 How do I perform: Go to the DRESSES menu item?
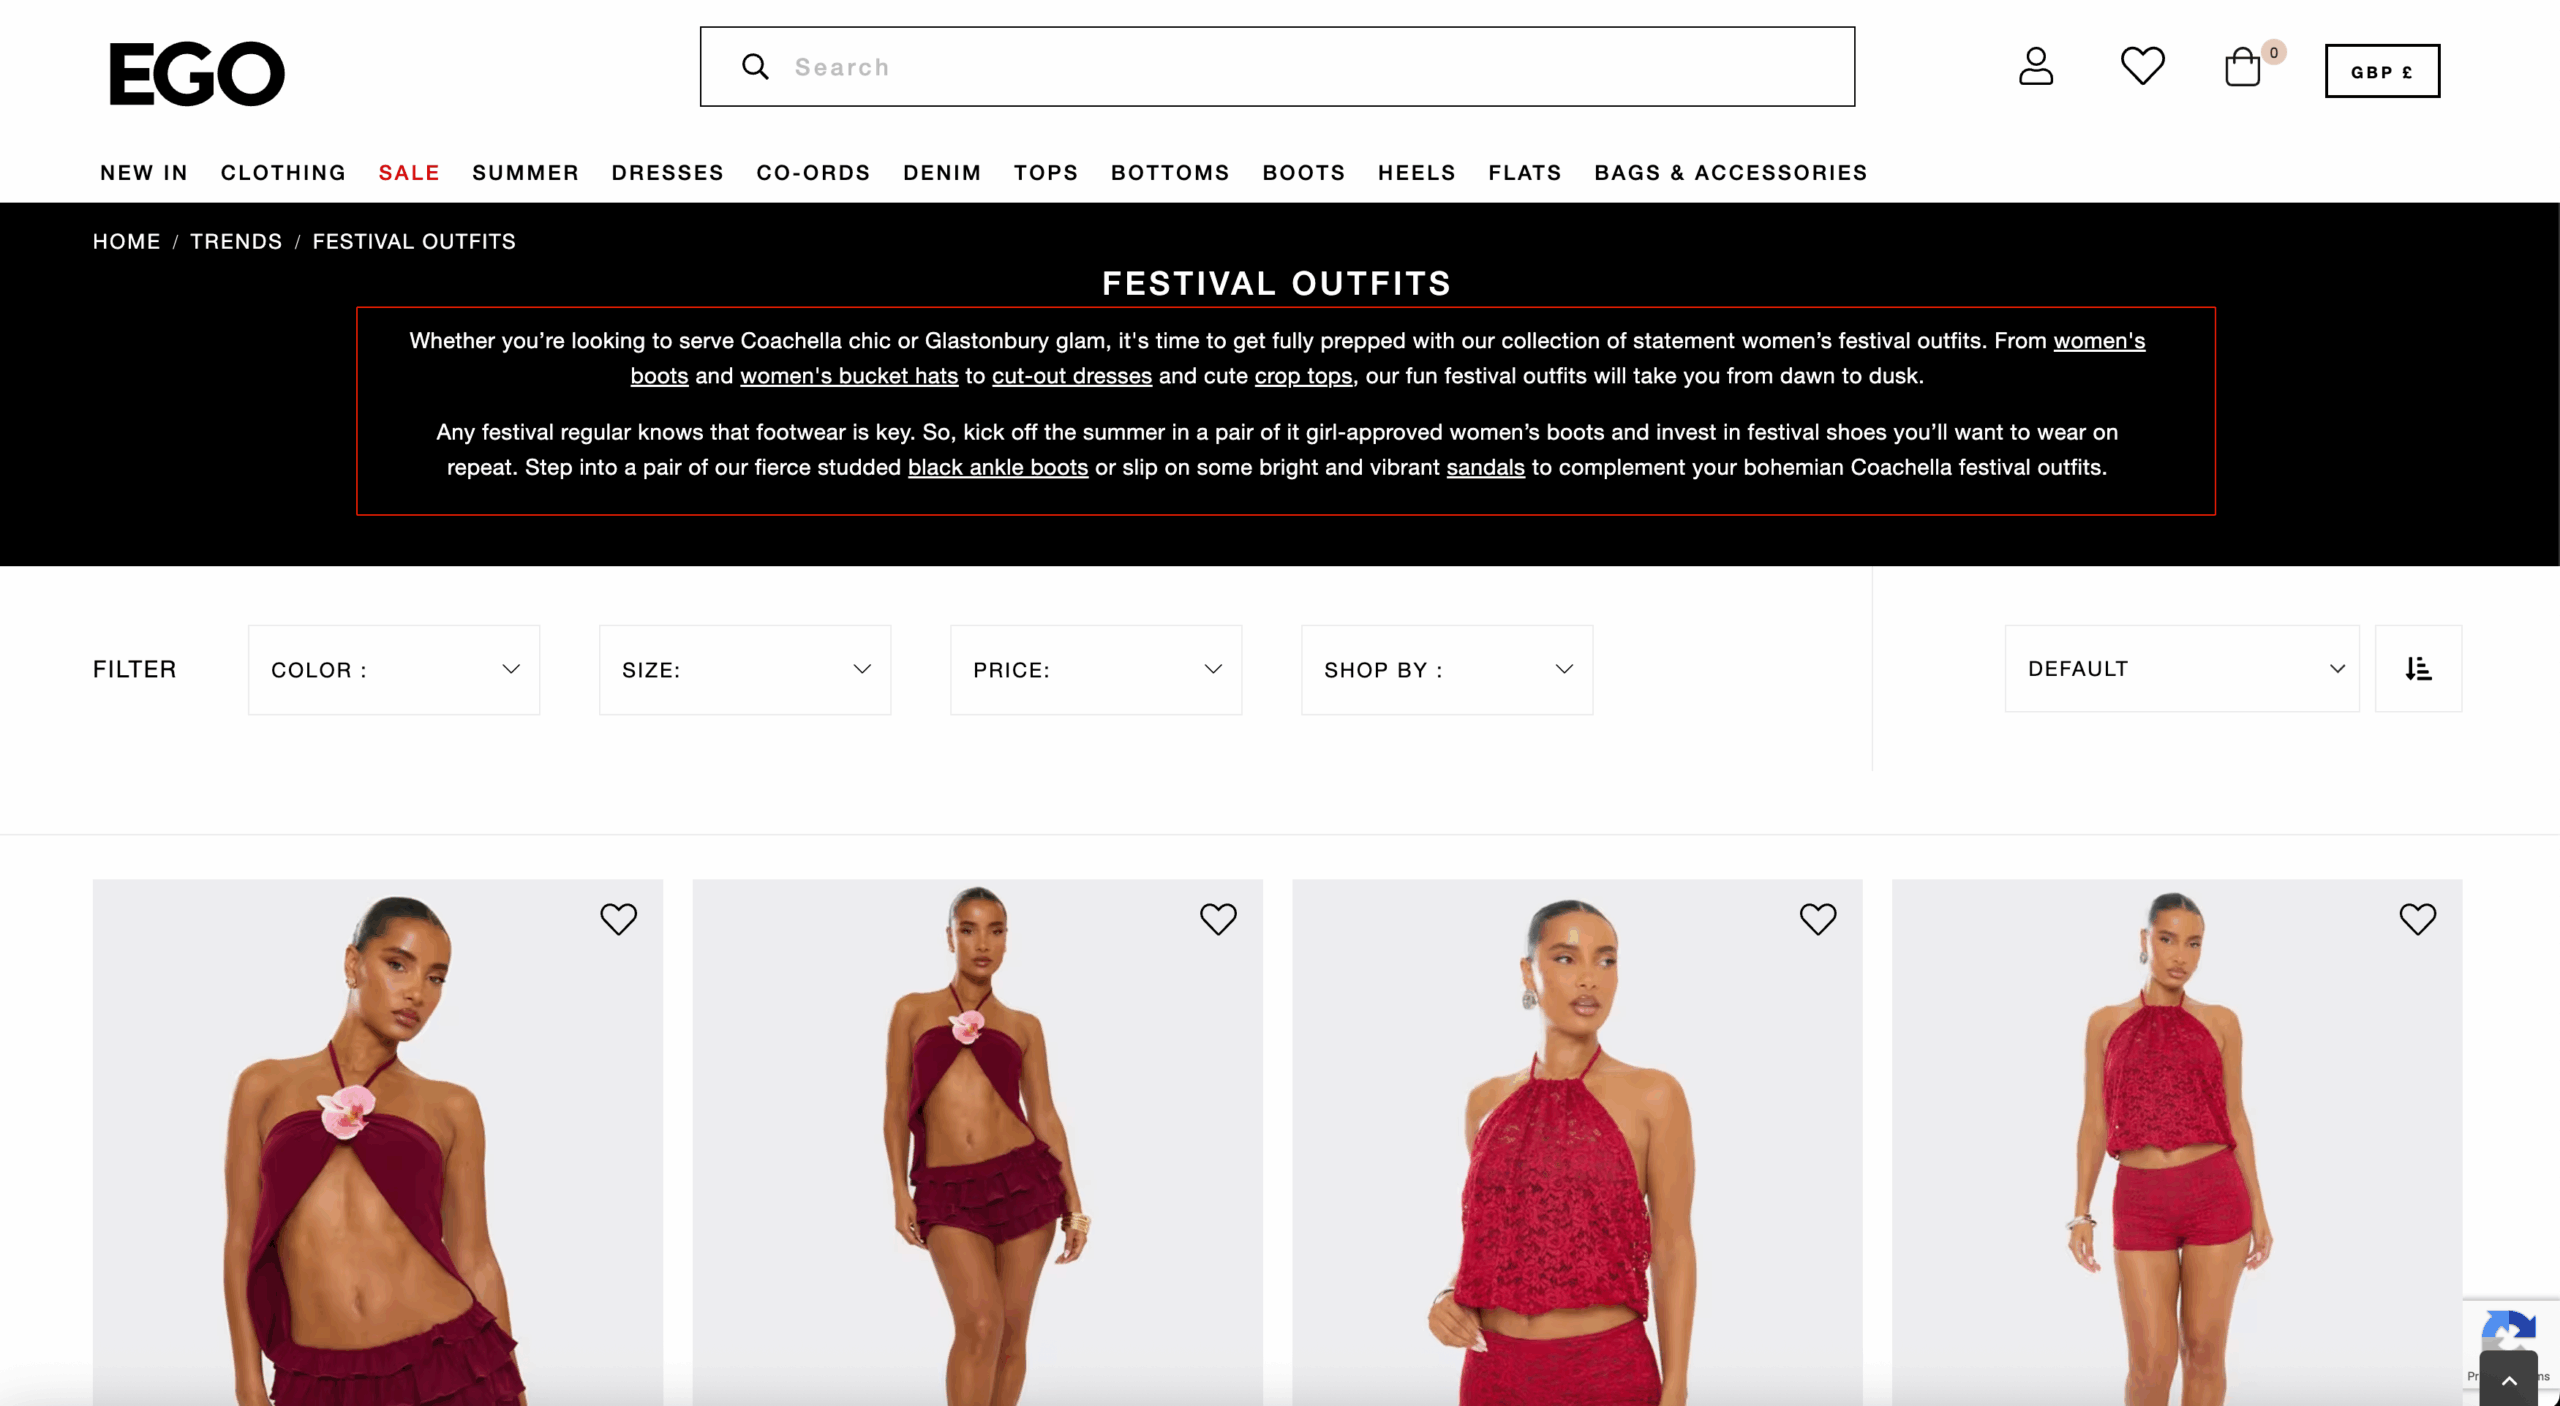pyautogui.click(x=668, y=172)
